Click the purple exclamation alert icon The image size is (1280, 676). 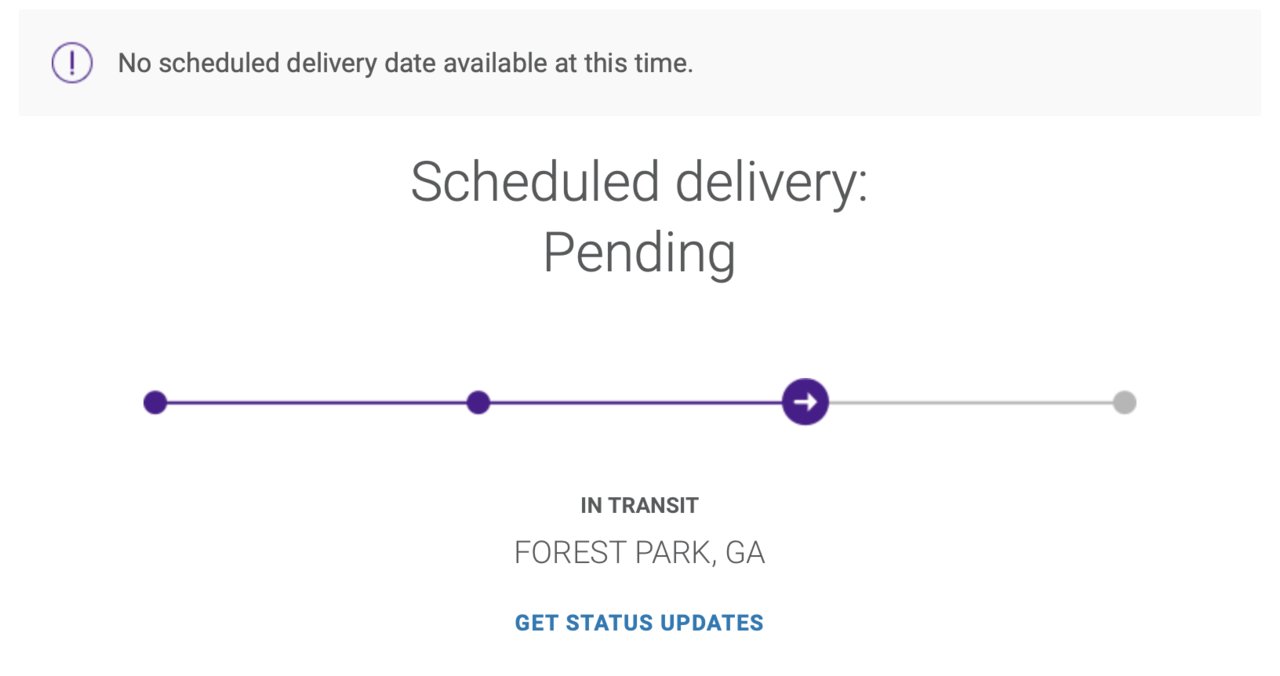(x=72, y=63)
